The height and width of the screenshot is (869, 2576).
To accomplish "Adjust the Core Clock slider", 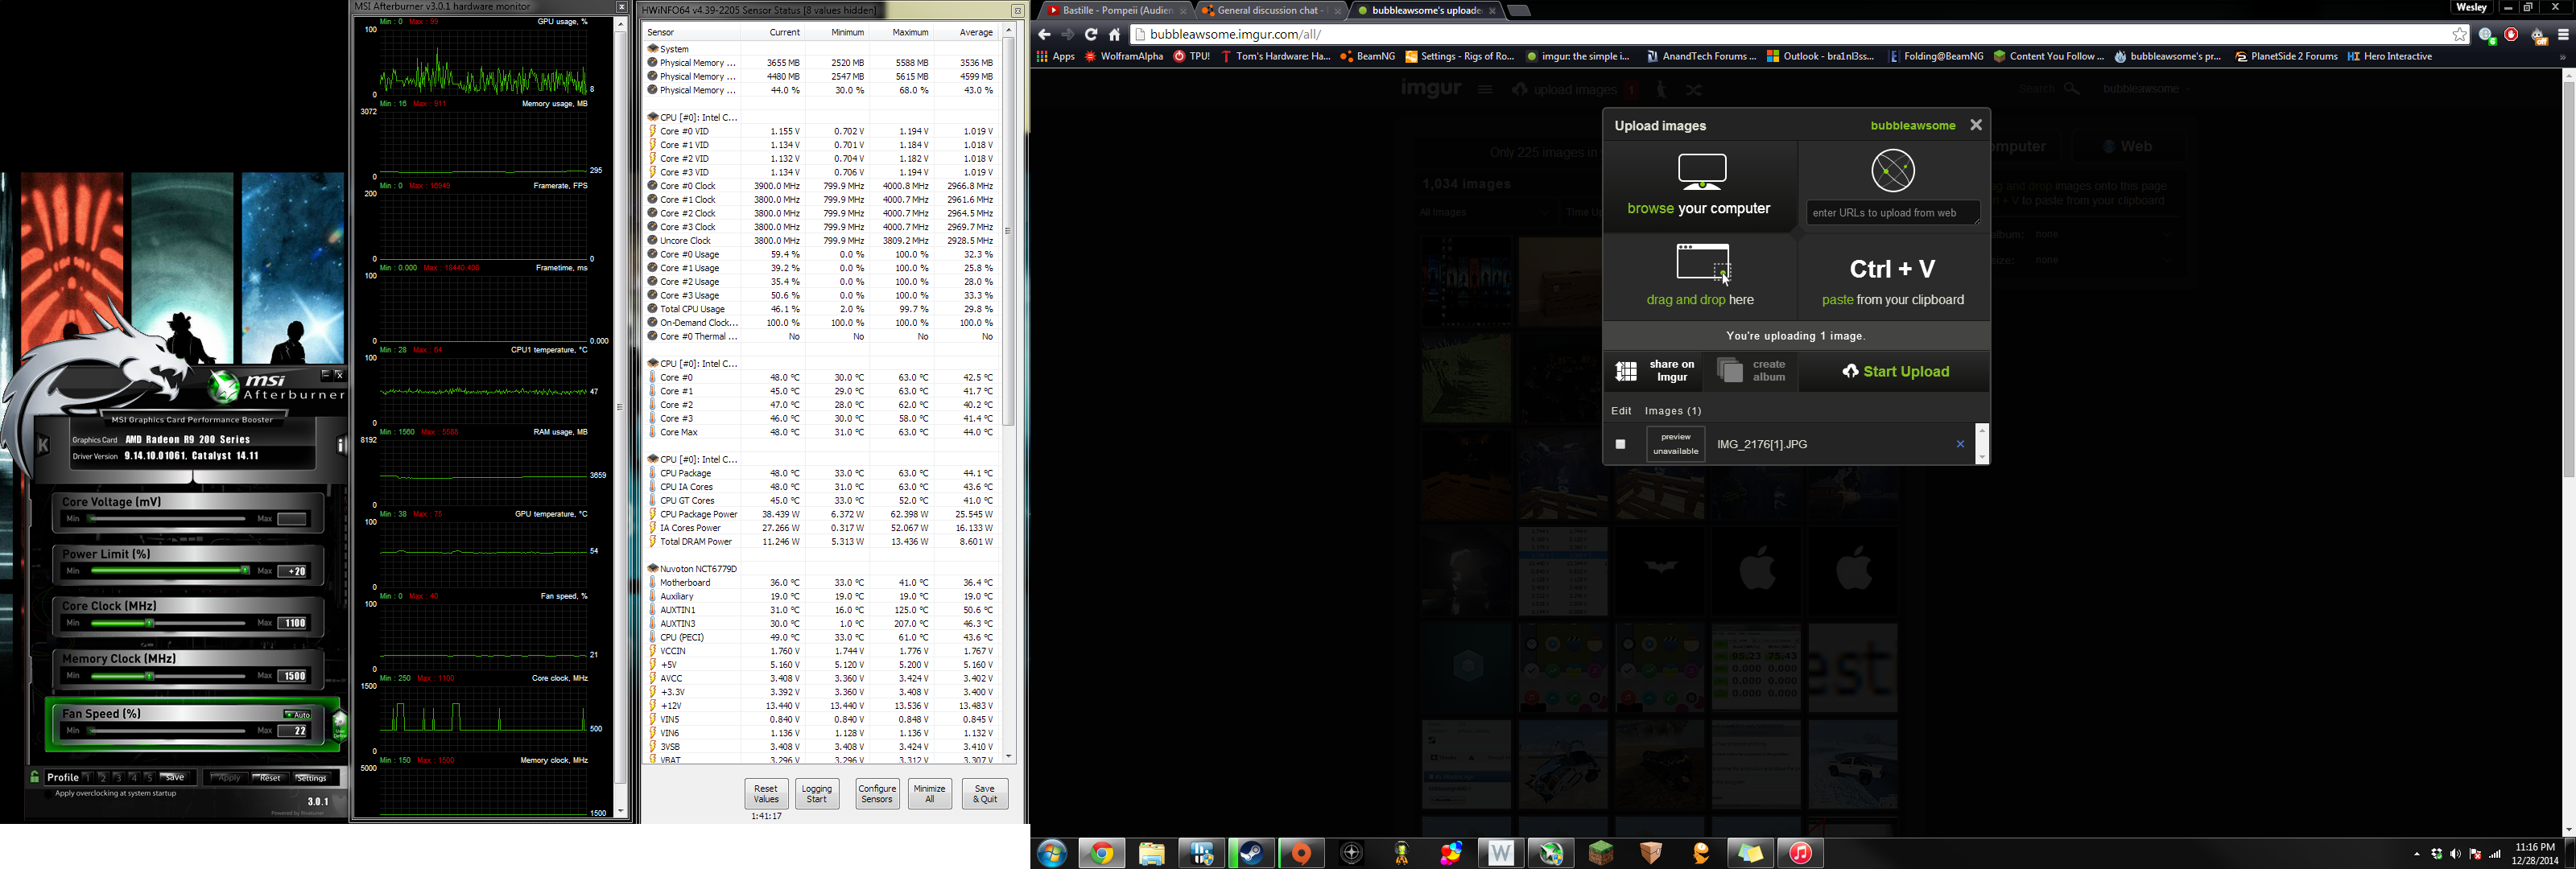I will pos(168,623).
